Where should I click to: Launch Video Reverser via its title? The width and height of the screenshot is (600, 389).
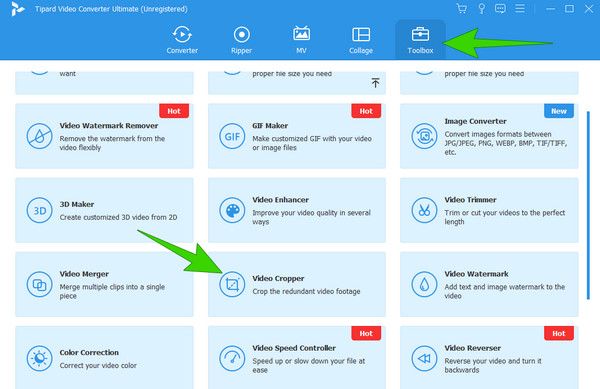[473, 348]
